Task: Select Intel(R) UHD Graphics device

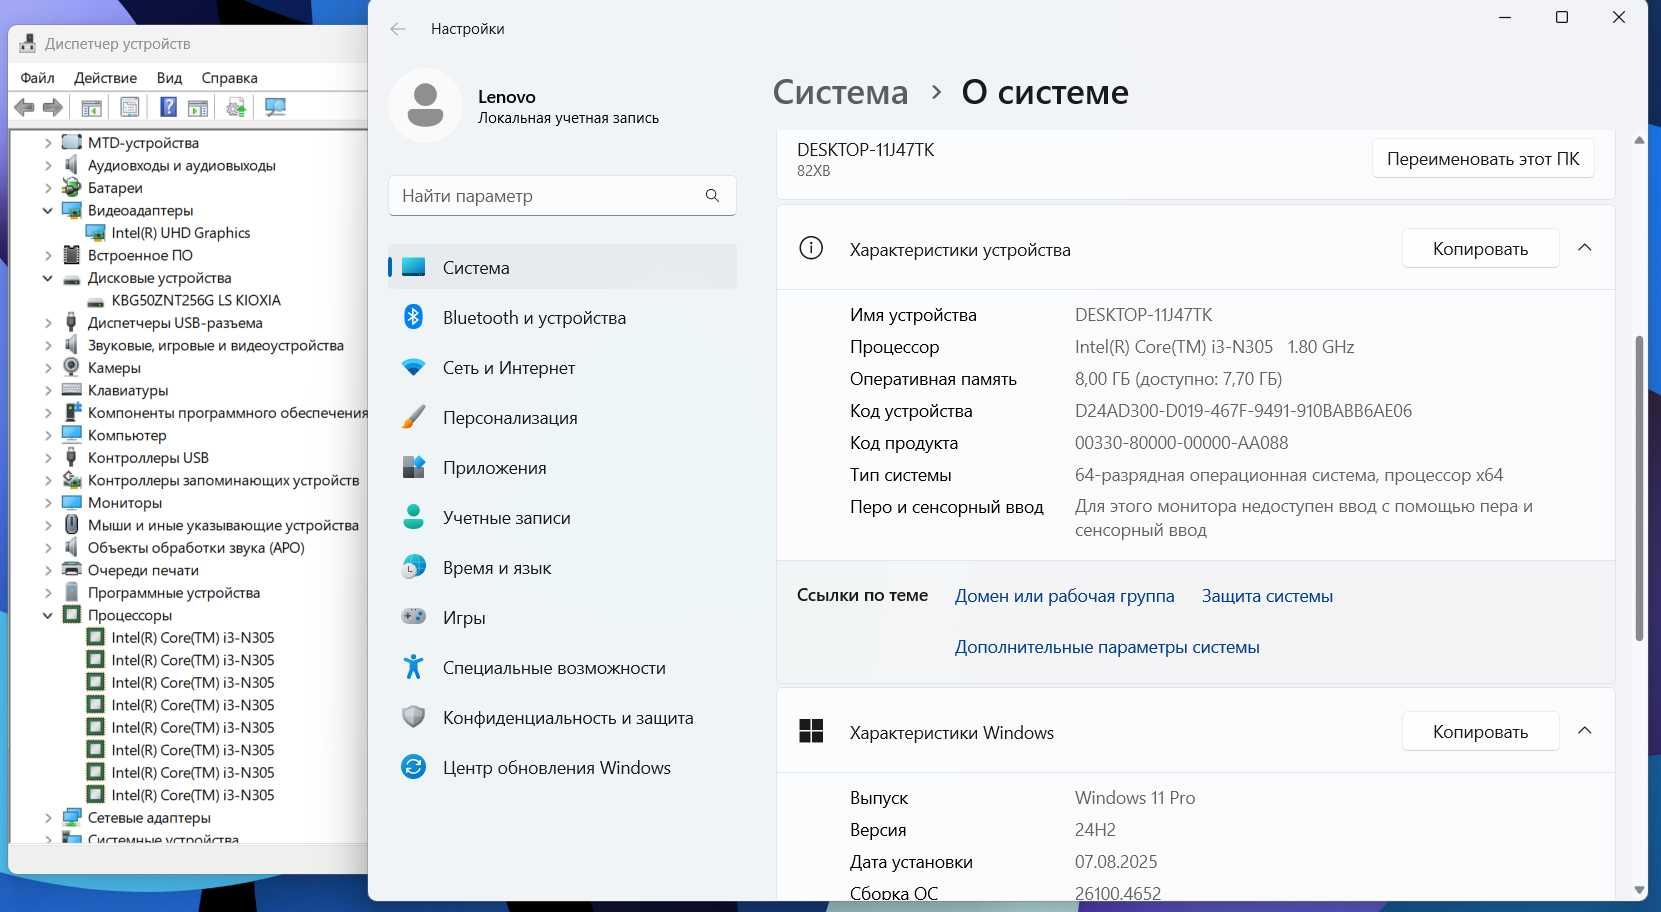Action: (180, 233)
